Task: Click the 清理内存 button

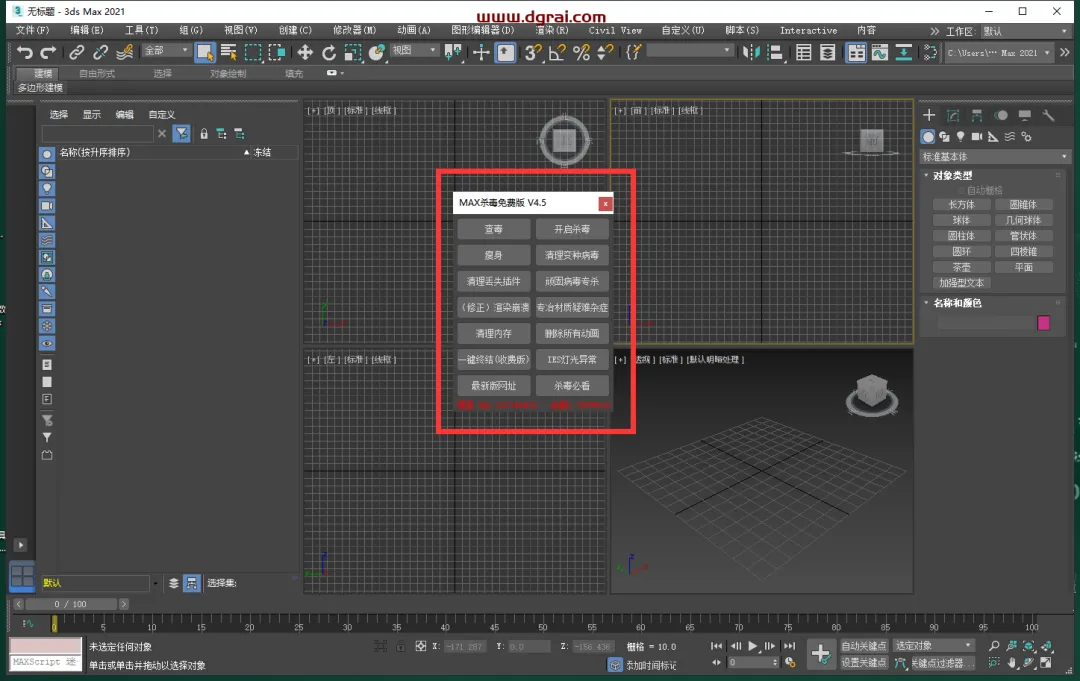Action: [x=493, y=334]
